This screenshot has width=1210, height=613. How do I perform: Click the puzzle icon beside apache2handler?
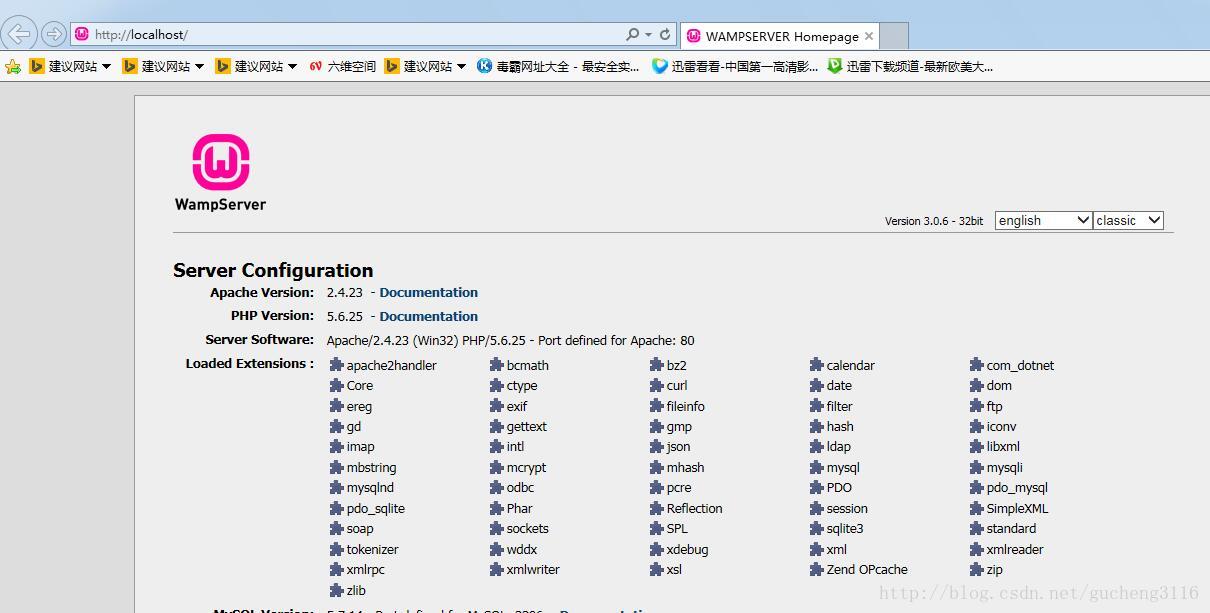[x=337, y=365]
